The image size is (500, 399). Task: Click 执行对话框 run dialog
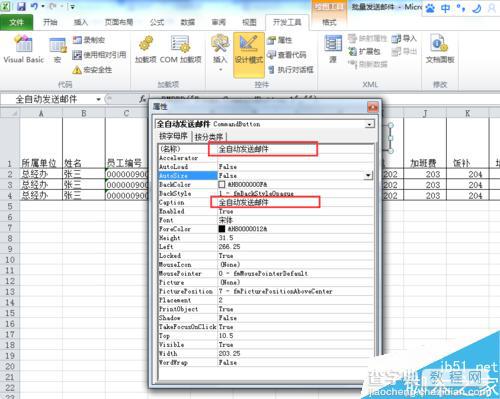pyautogui.click(x=291, y=69)
